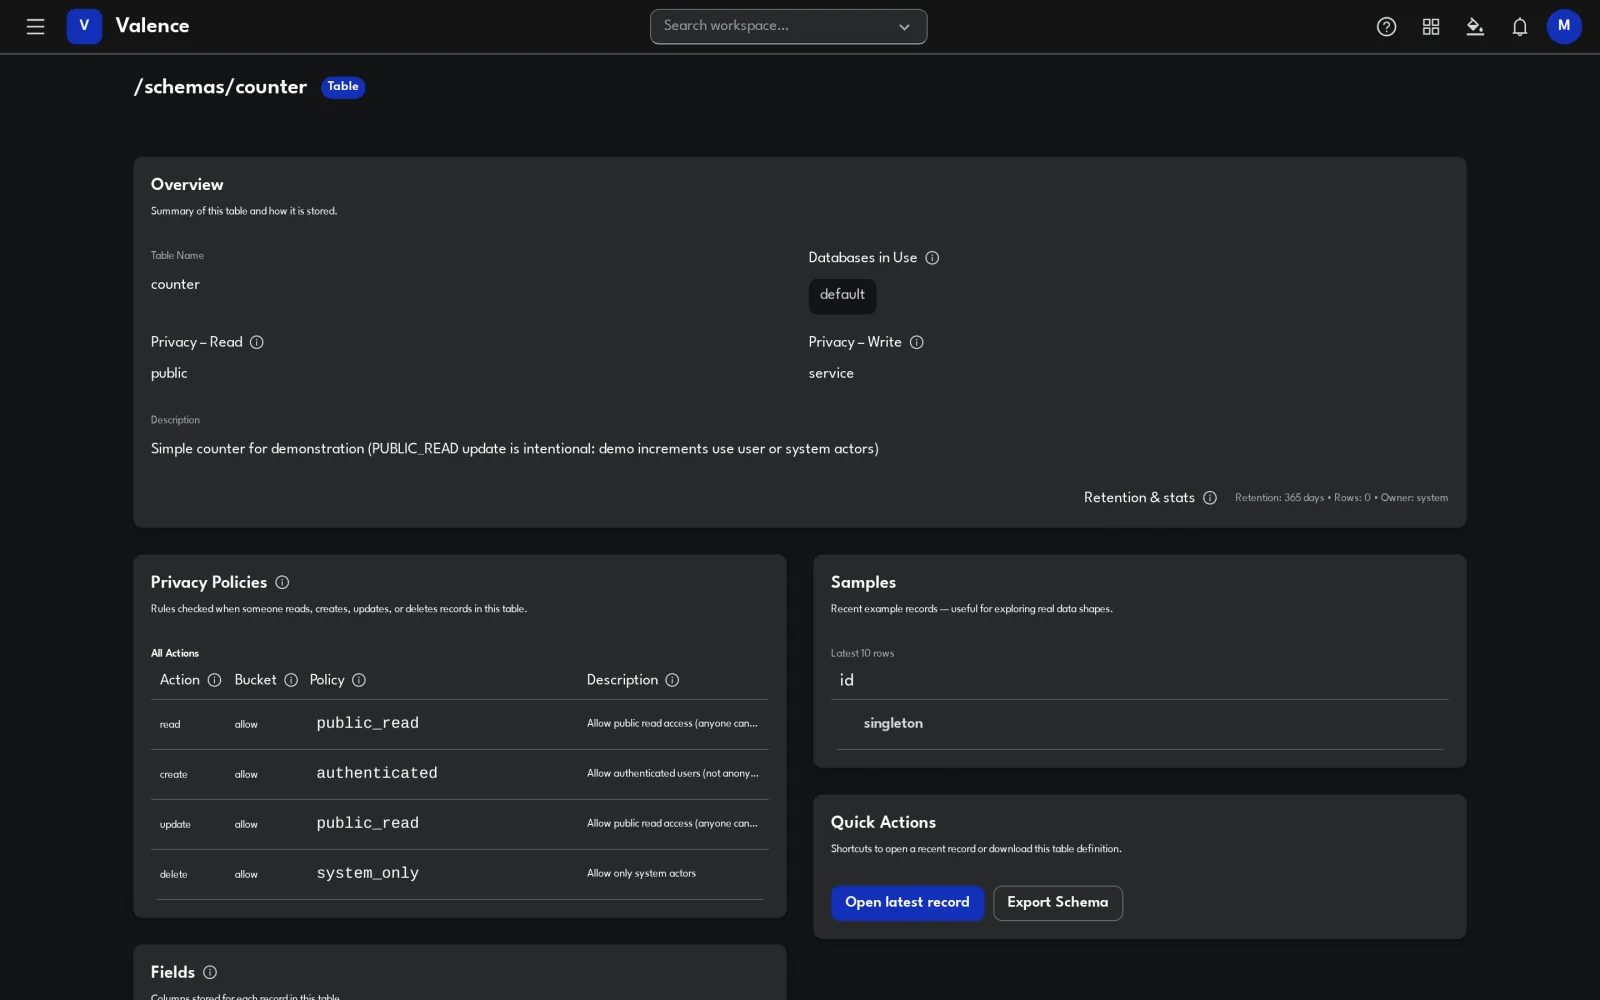Click the delete action cell
1600x1000 pixels.
[174, 875]
